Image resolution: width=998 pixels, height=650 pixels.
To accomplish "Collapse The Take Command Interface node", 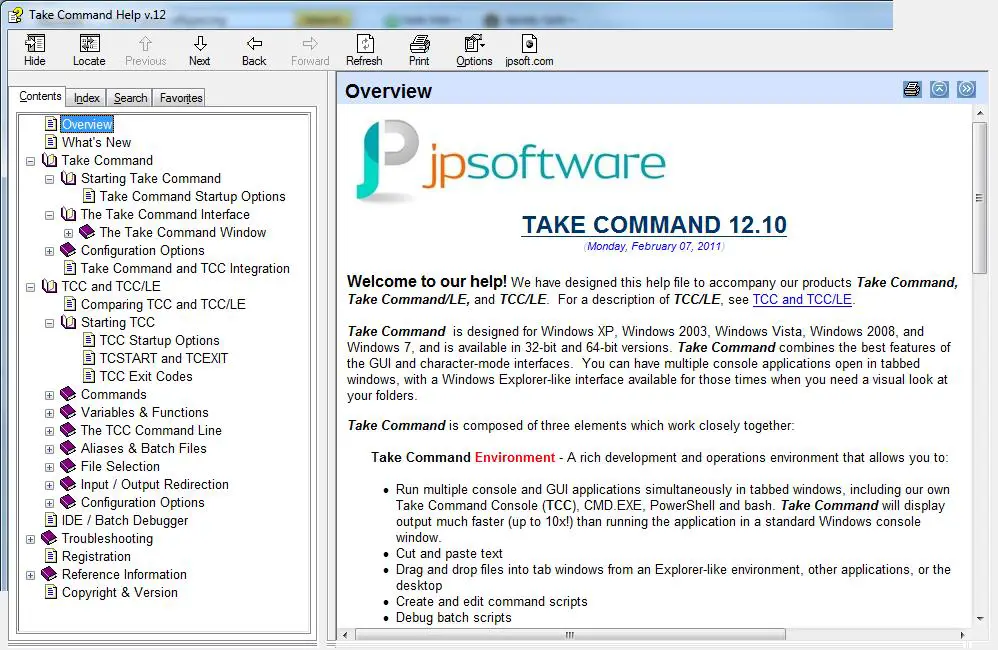I will click(x=49, y=215).
